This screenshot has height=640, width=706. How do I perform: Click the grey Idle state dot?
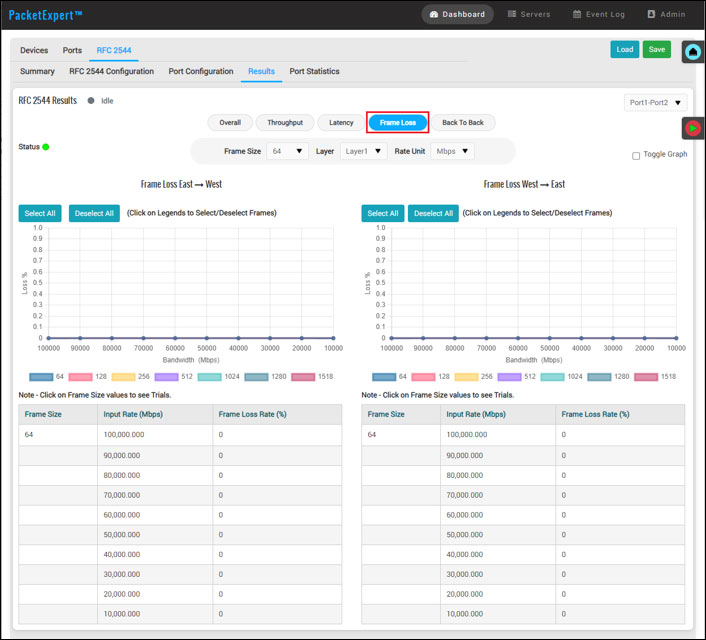point(91,100)
